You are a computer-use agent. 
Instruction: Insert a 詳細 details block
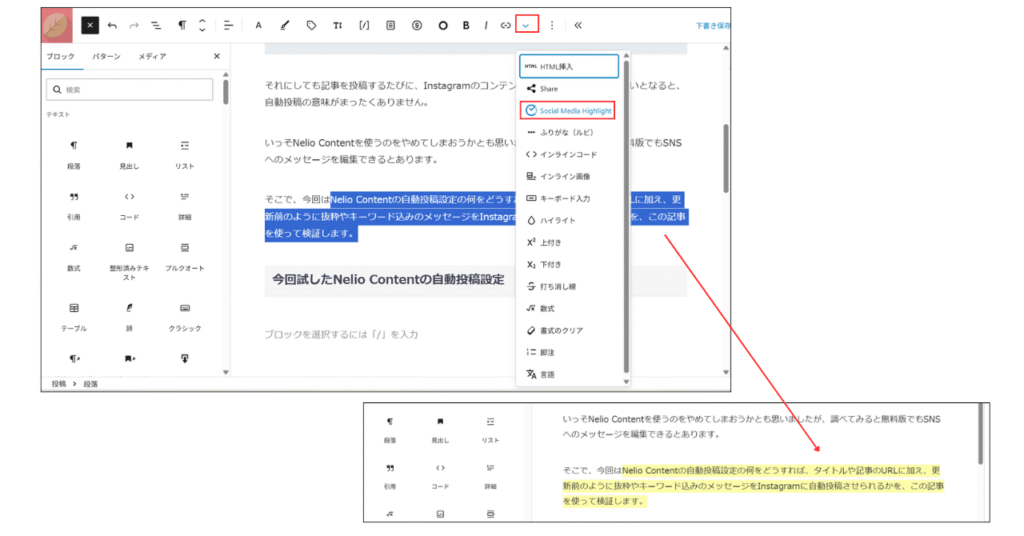coord(185,206)
